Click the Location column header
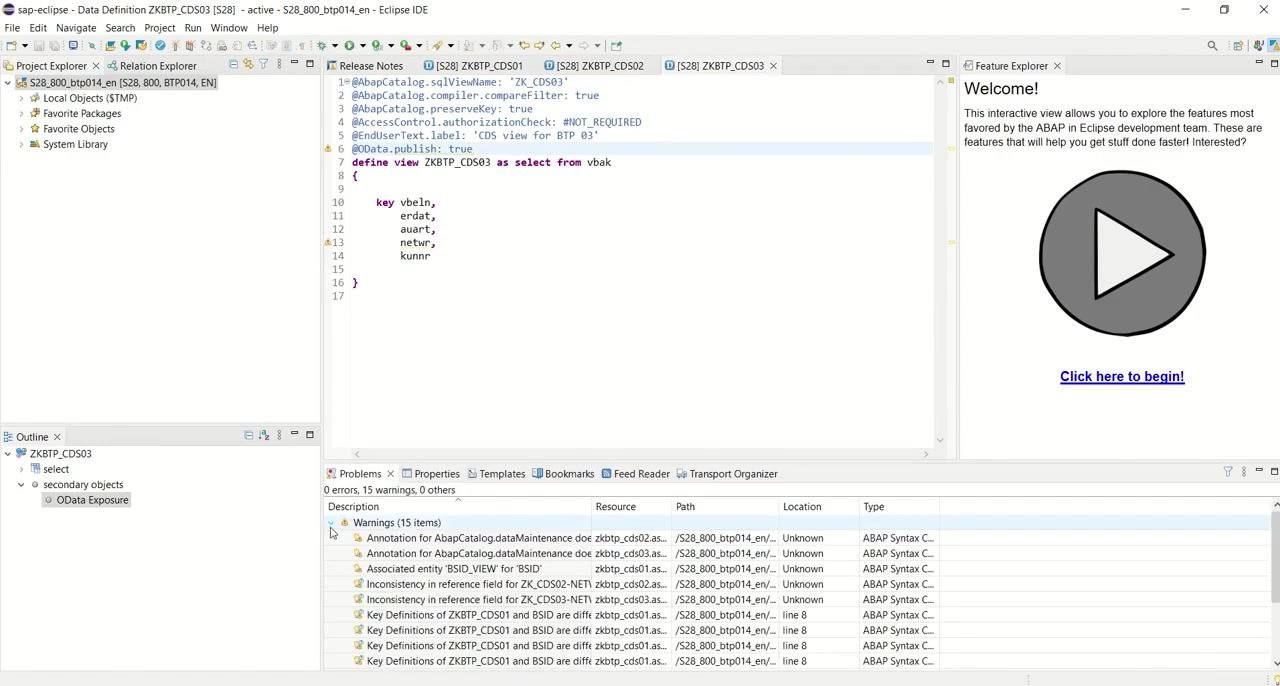 pos(818,507)
